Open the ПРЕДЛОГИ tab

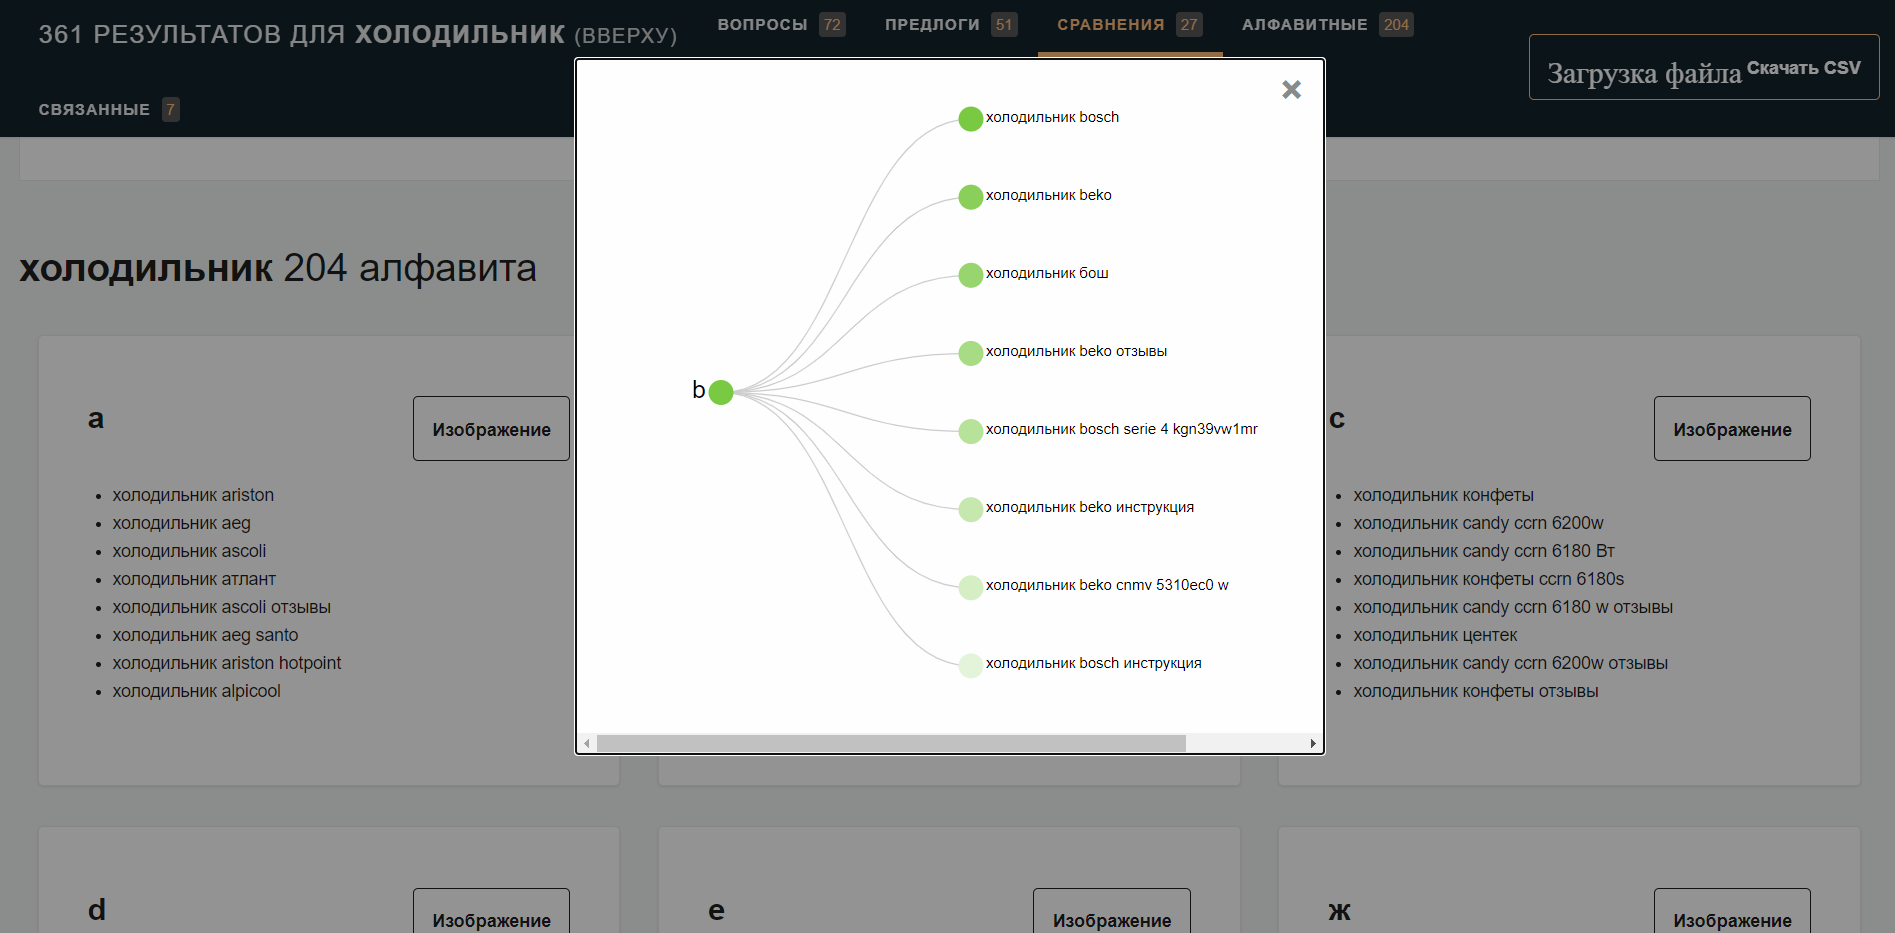coord(950,25)
